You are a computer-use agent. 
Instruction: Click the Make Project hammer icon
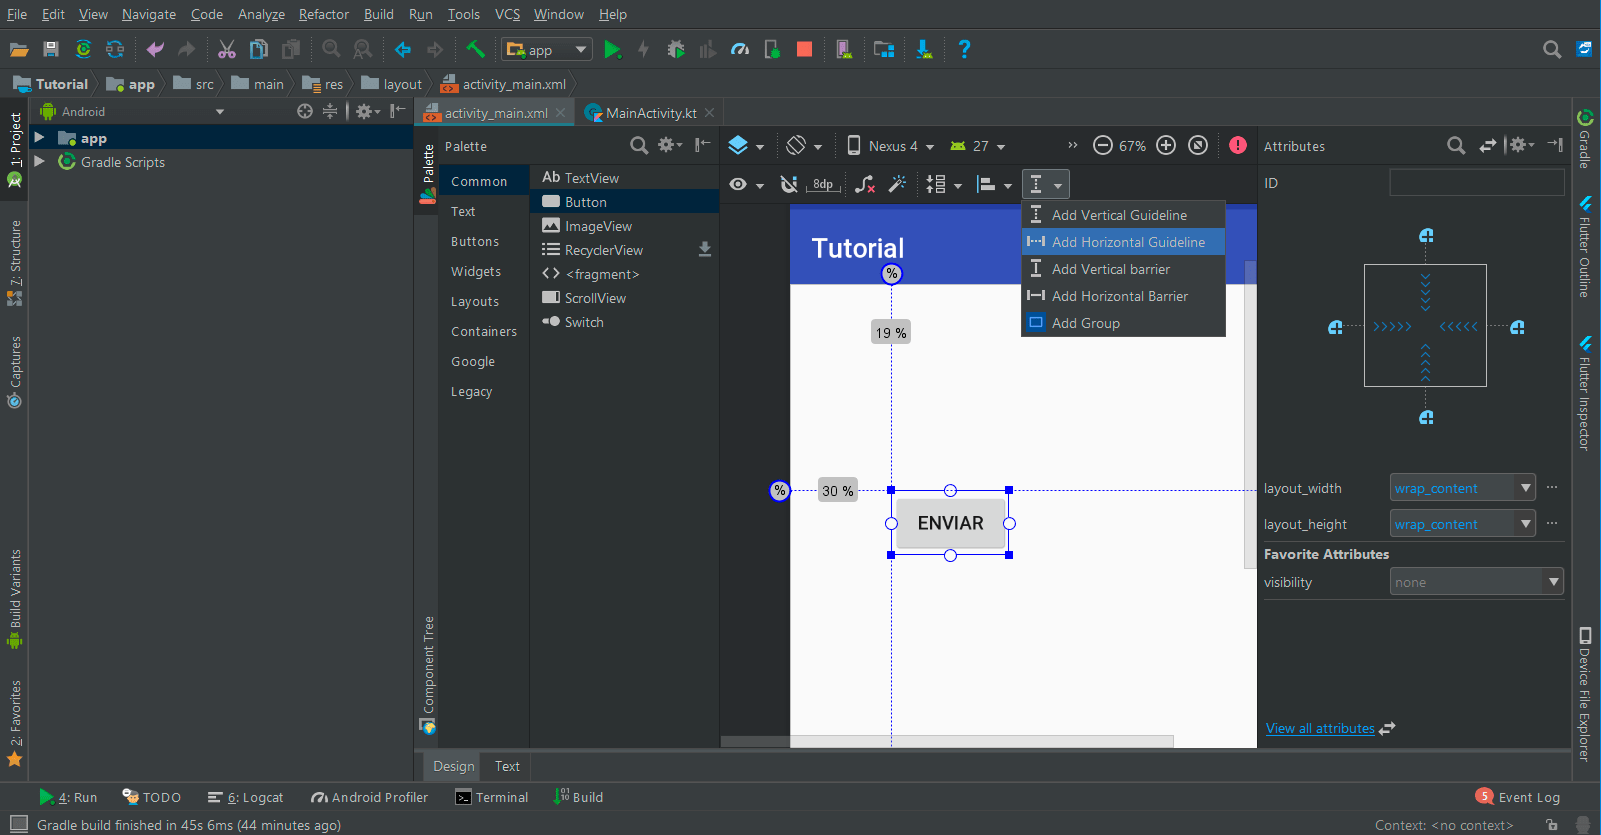pyautogui.click(x=476, y=49)
